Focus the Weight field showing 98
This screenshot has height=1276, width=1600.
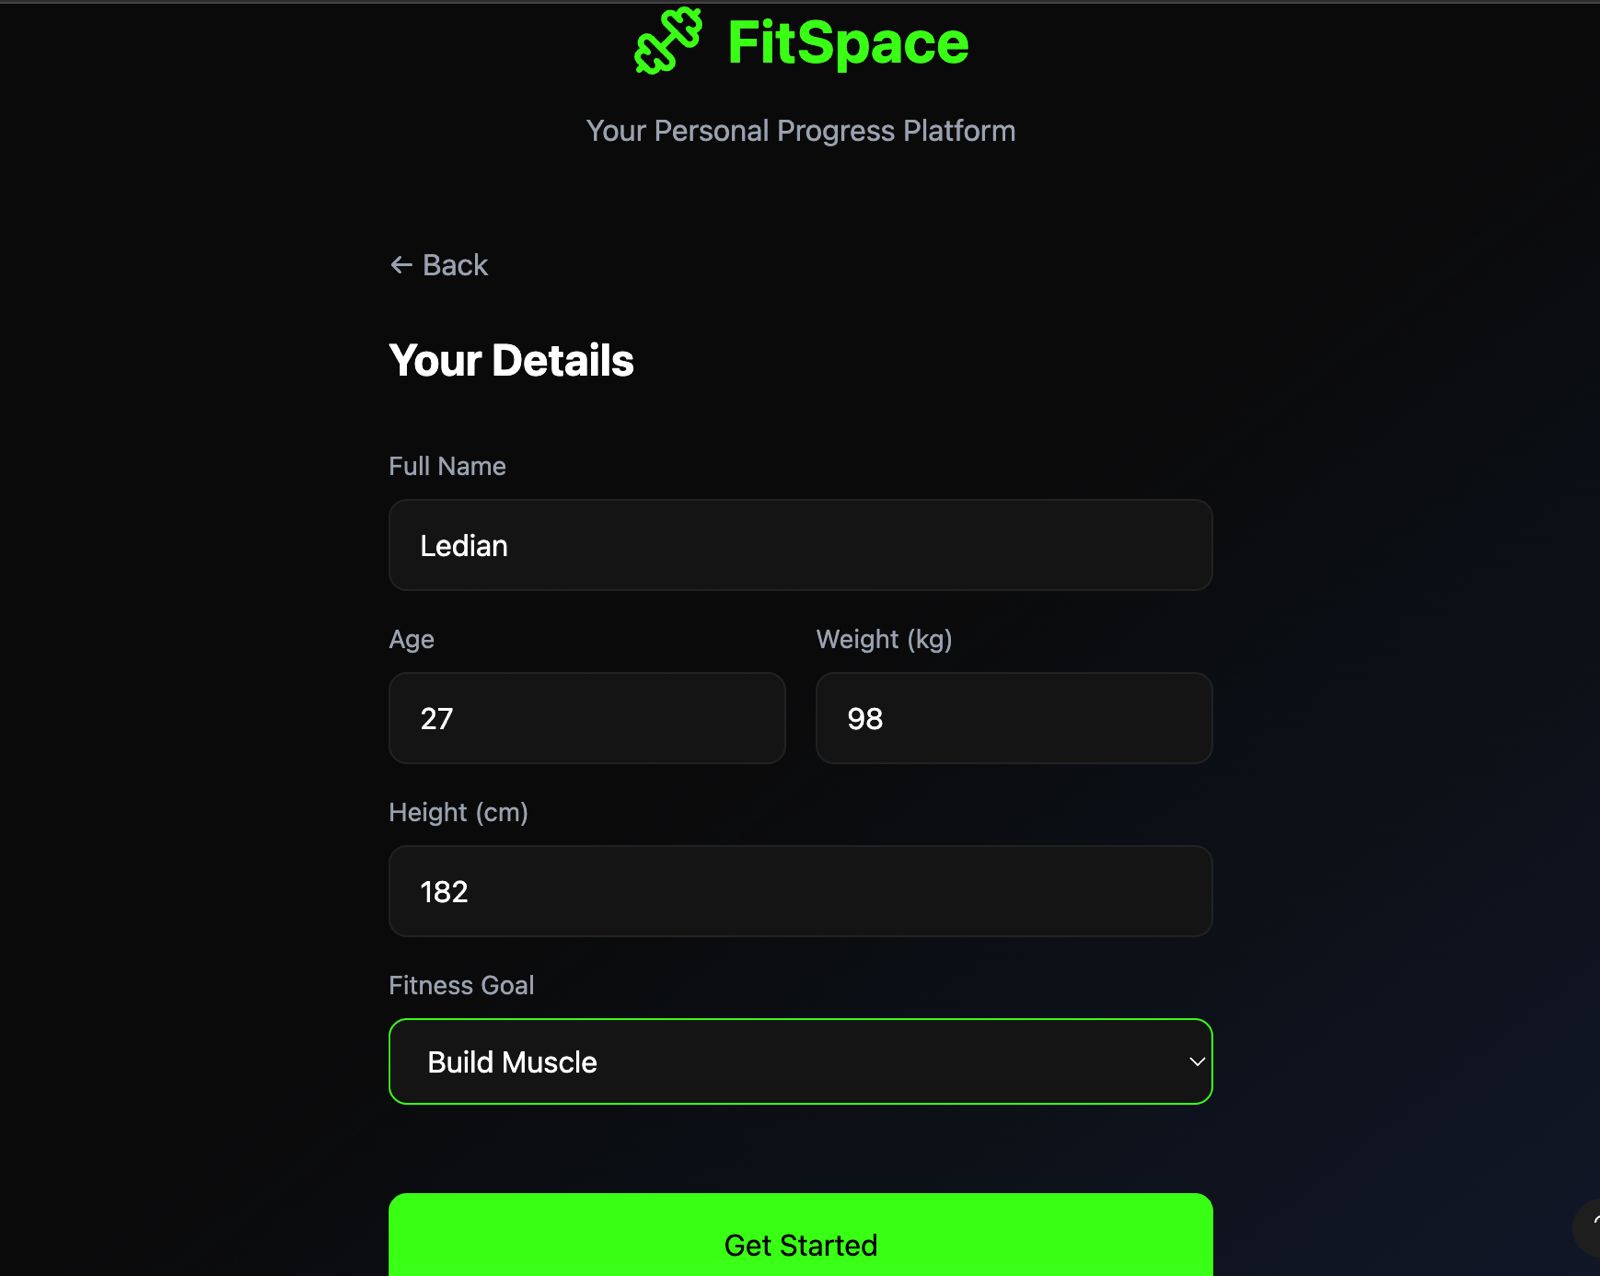tap(1014, 718)
